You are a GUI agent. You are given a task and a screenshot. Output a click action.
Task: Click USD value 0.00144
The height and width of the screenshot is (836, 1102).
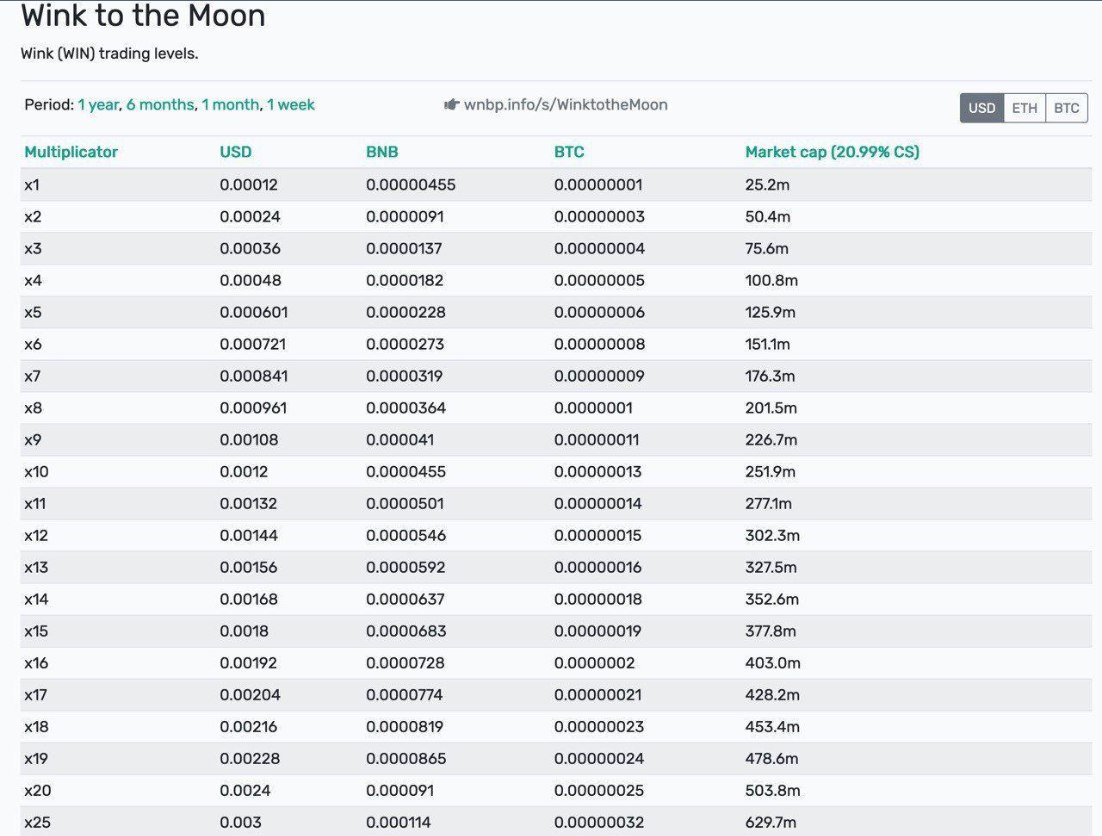click(x=249, y=535)
